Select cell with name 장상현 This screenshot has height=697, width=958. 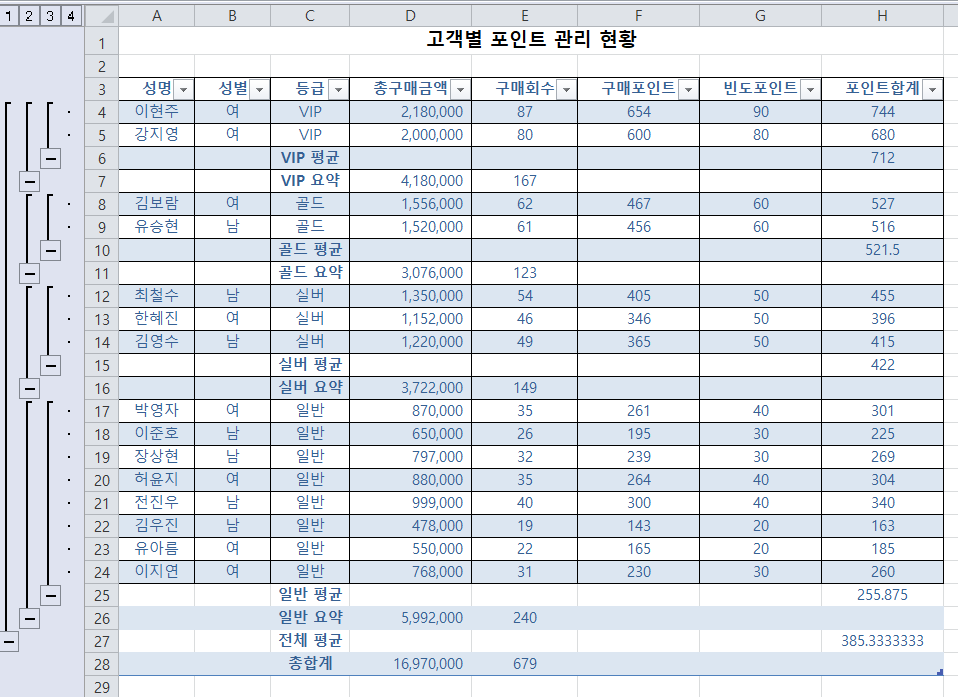pos(156,456)
